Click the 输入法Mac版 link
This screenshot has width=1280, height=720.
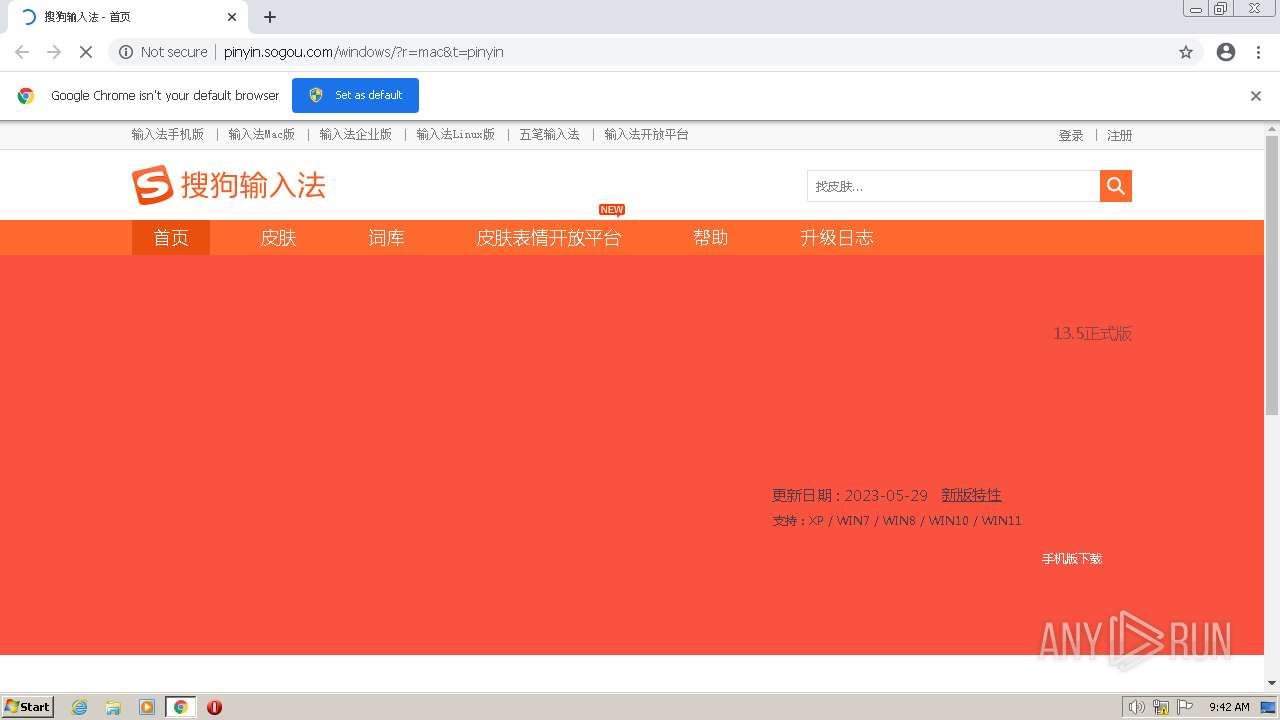261,134
